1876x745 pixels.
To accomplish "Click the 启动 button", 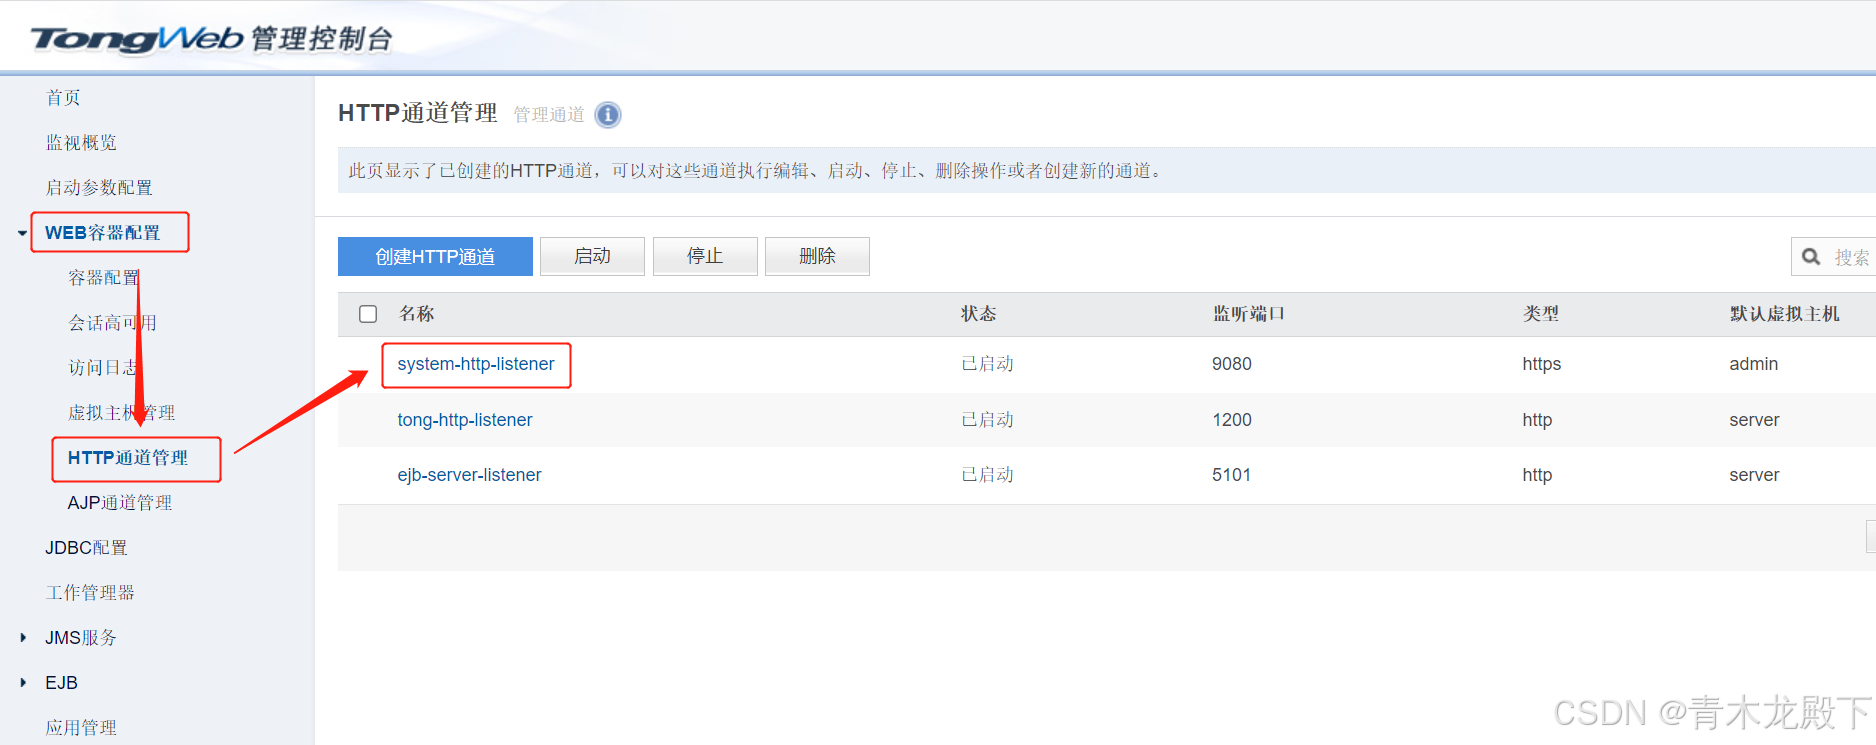I will tap(592, 256).
